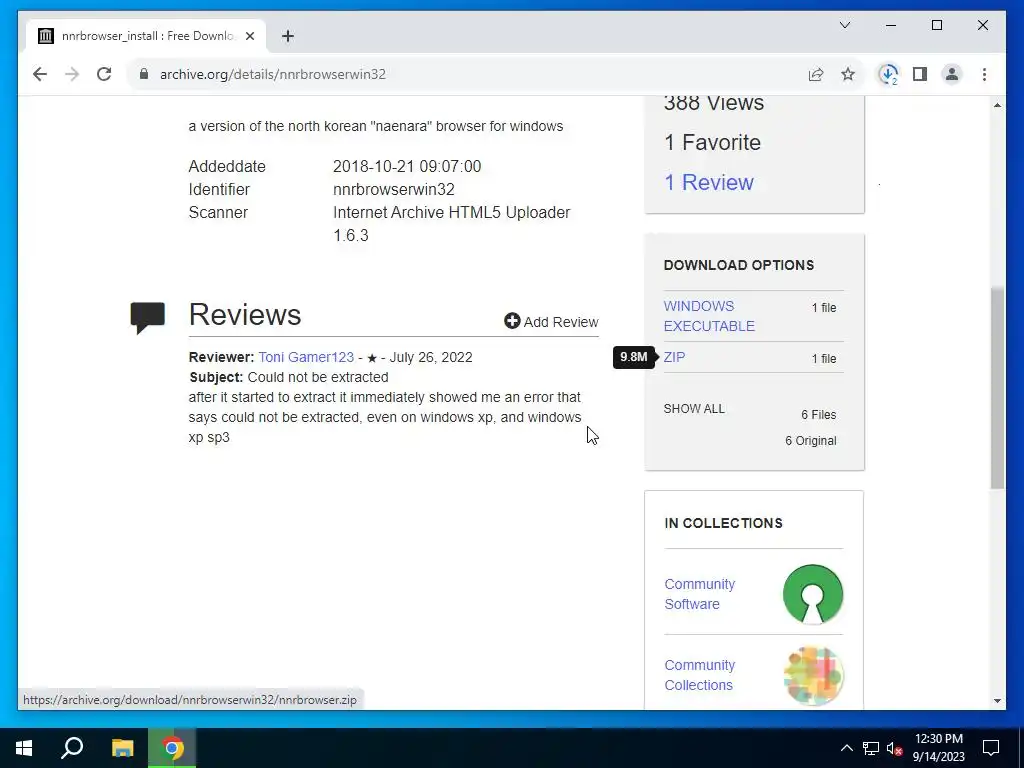The image size is (1024, 768).
Task: Expand Show All download files
Action: pos(694,409)
